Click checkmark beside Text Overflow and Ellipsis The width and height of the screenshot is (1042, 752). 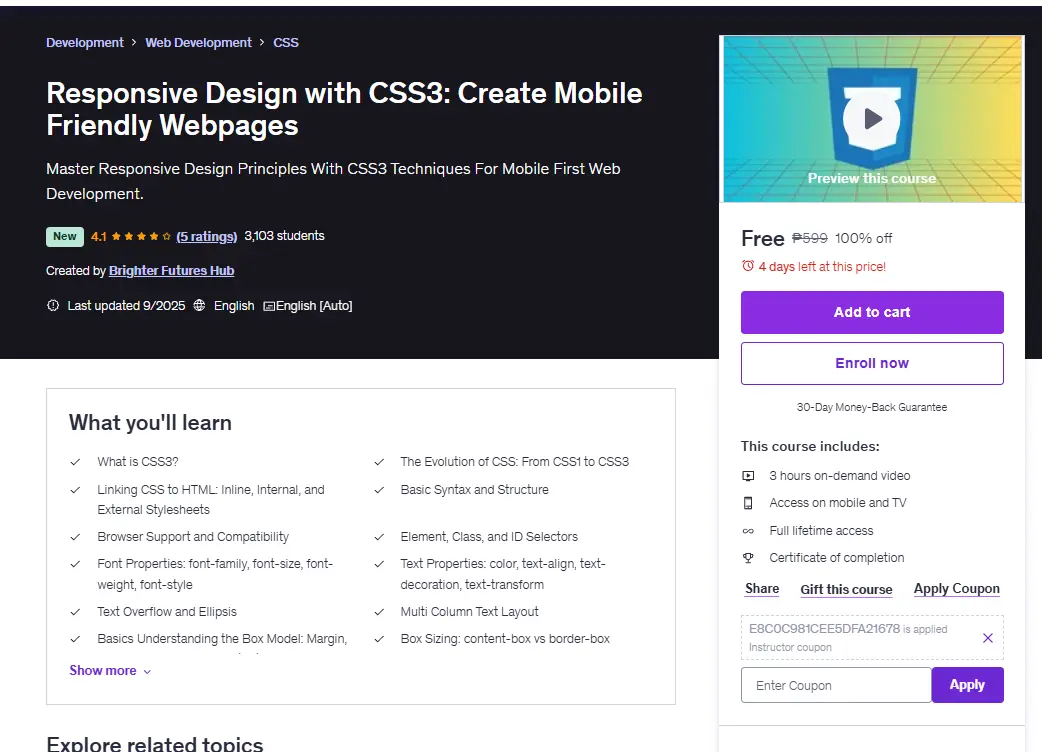(x=75, y=612)
